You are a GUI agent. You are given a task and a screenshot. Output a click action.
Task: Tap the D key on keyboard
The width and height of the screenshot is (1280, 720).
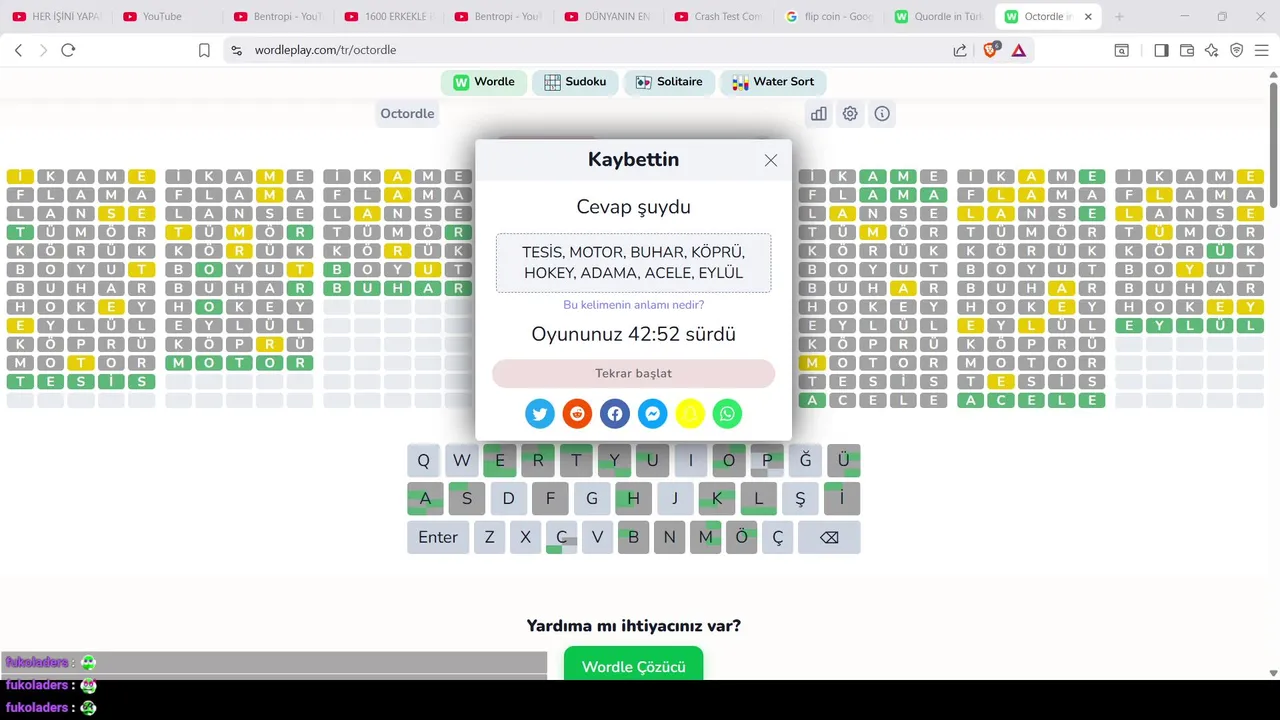508,499
